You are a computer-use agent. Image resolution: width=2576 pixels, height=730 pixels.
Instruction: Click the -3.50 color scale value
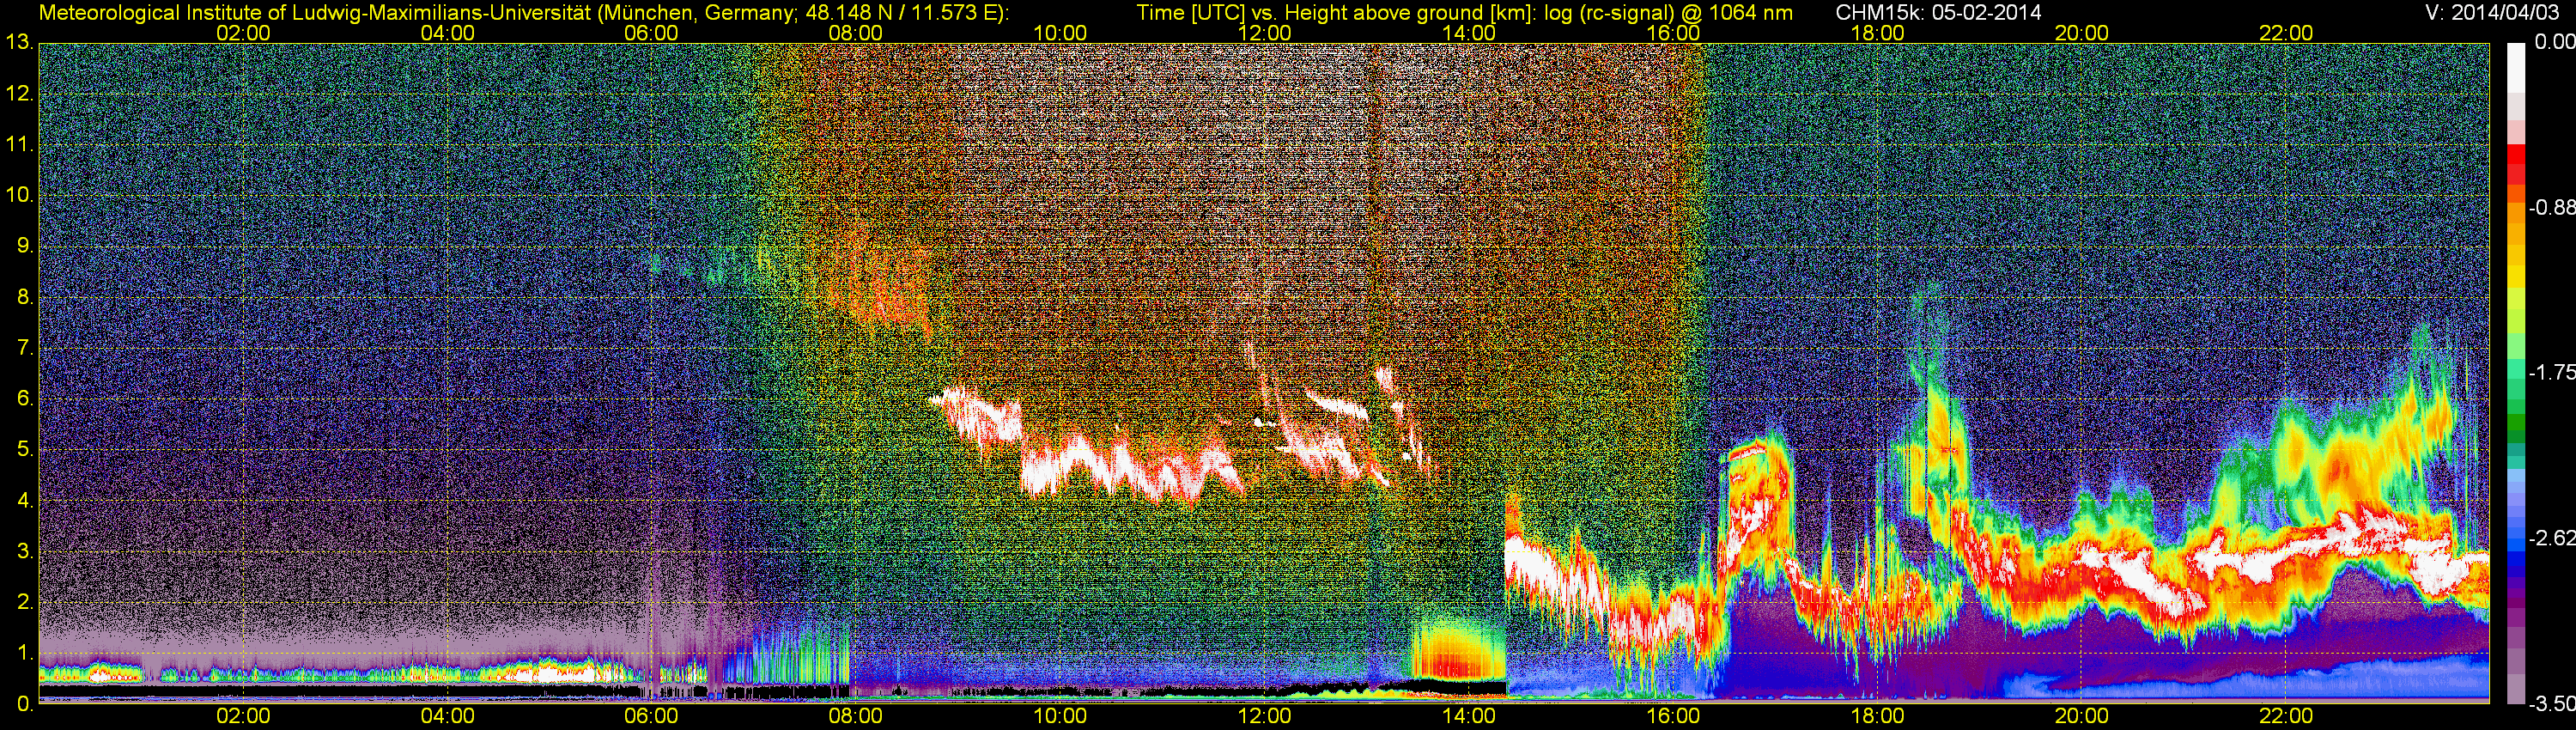(x=2551, y=704)
